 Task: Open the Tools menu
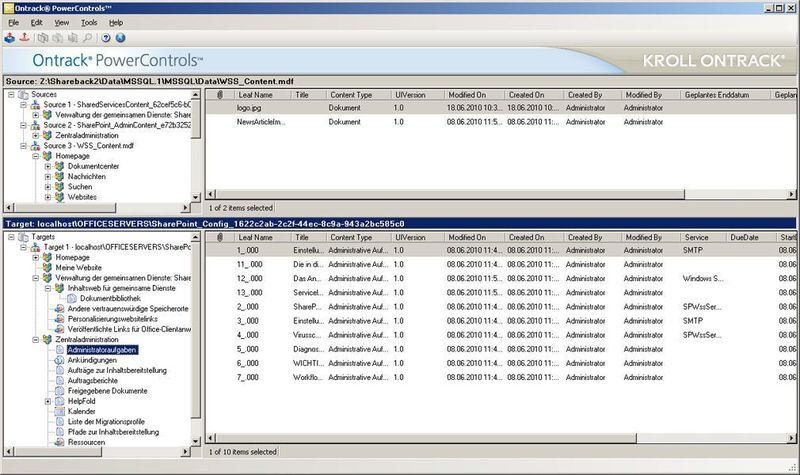click(x=89, y=22)
